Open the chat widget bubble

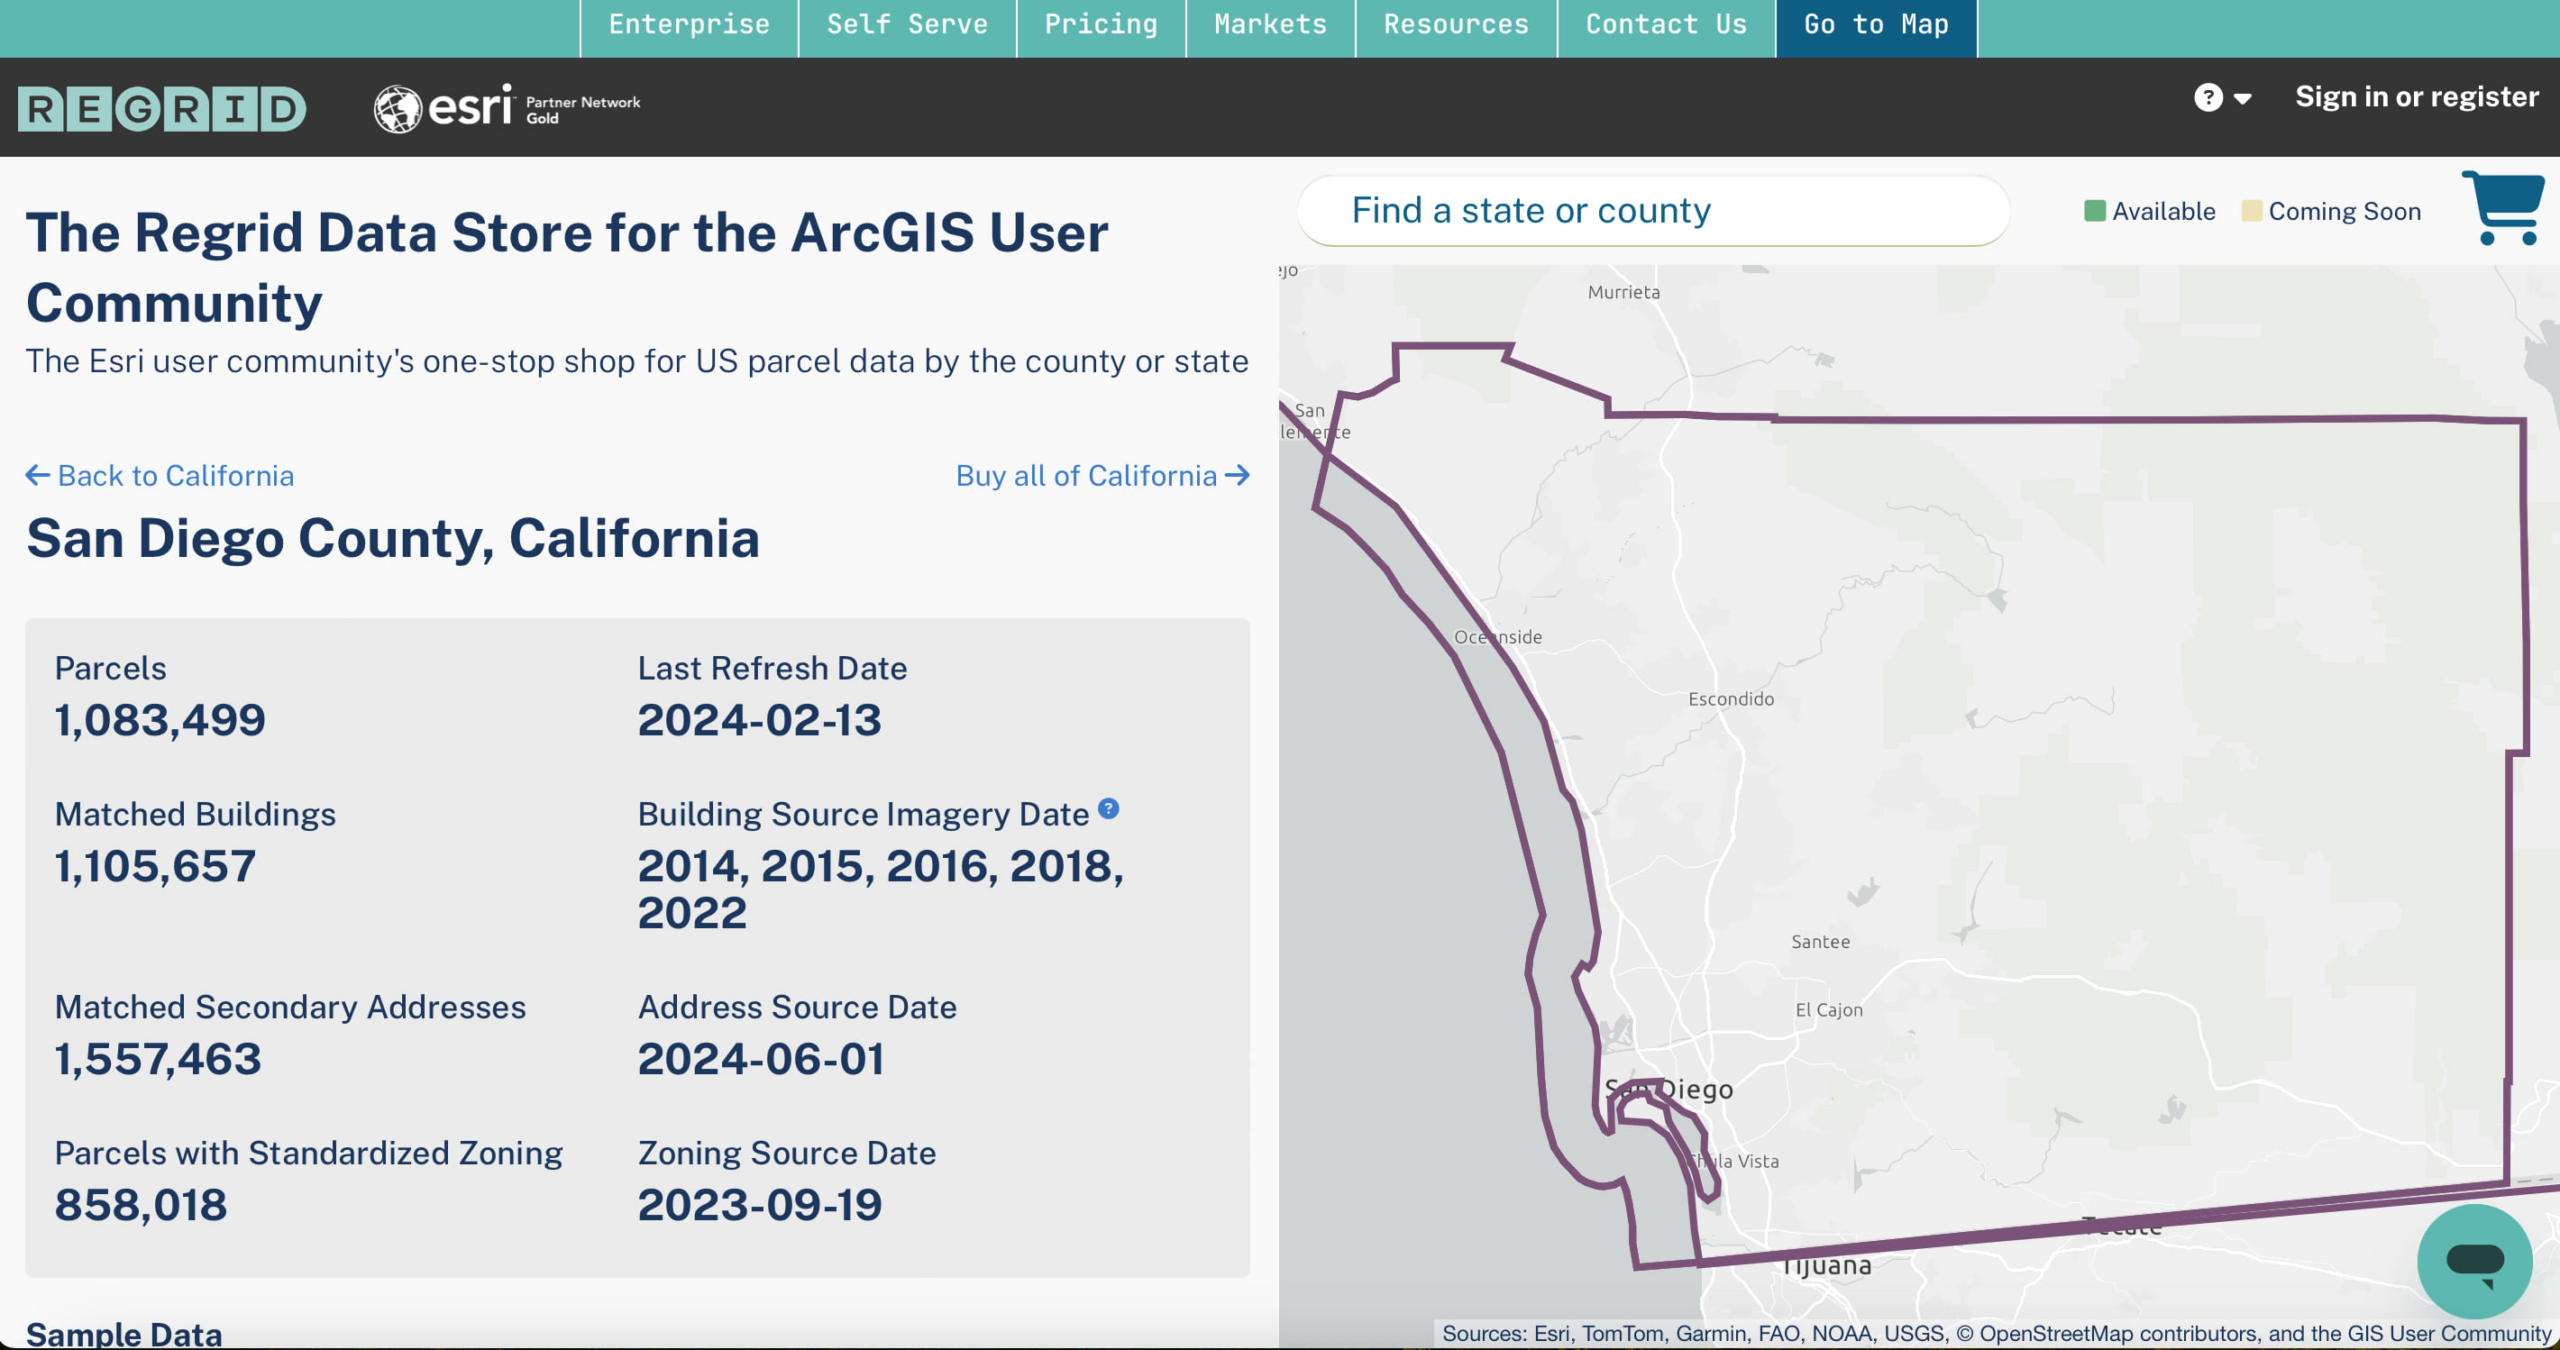pos(2476,1262)
